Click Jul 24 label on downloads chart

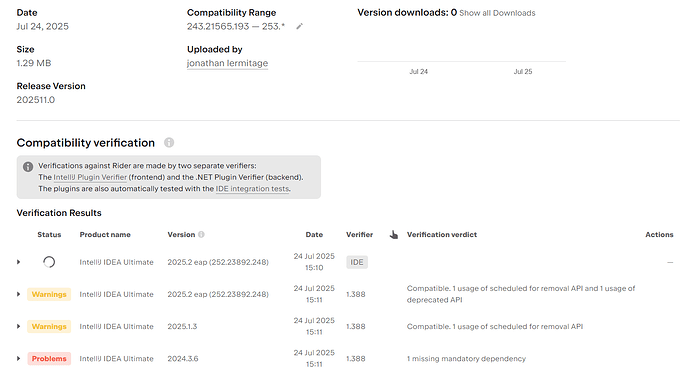click(418, 71)
